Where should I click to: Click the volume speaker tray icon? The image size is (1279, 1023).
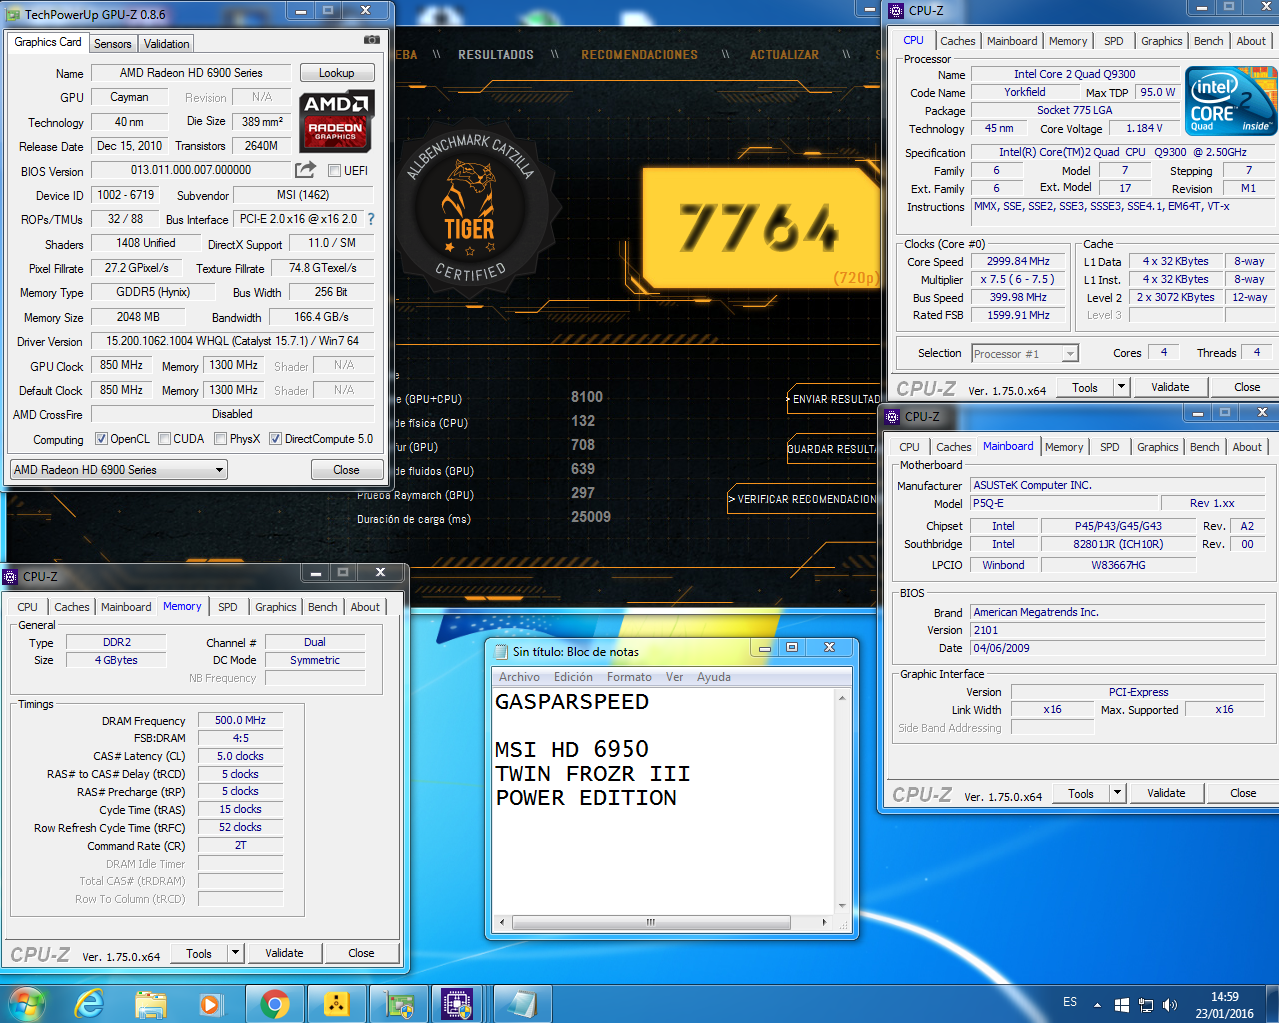click(1170, 1004)
